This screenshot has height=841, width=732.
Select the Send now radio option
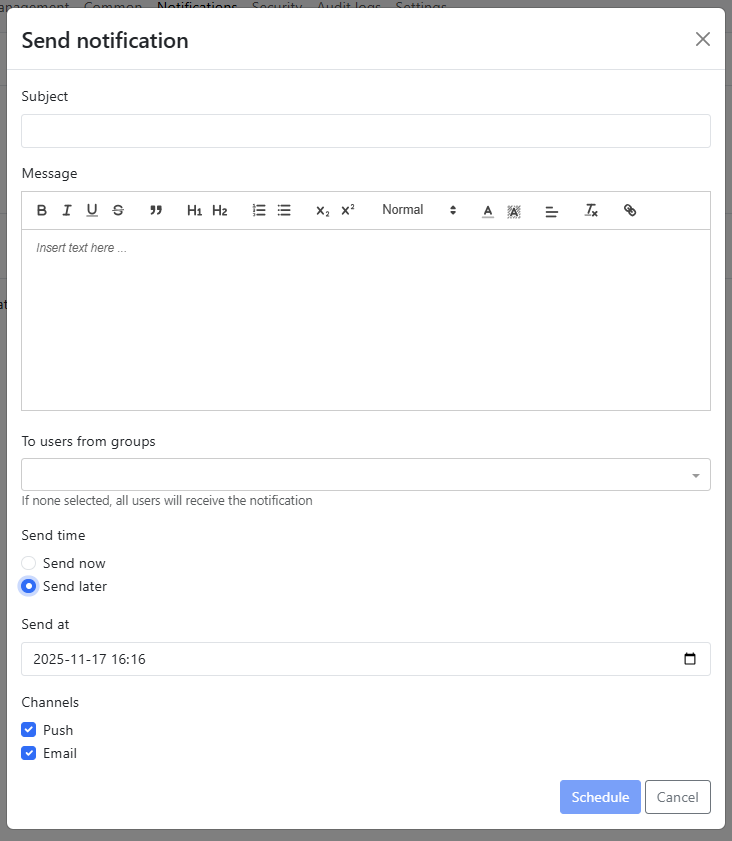pos(29,563)
